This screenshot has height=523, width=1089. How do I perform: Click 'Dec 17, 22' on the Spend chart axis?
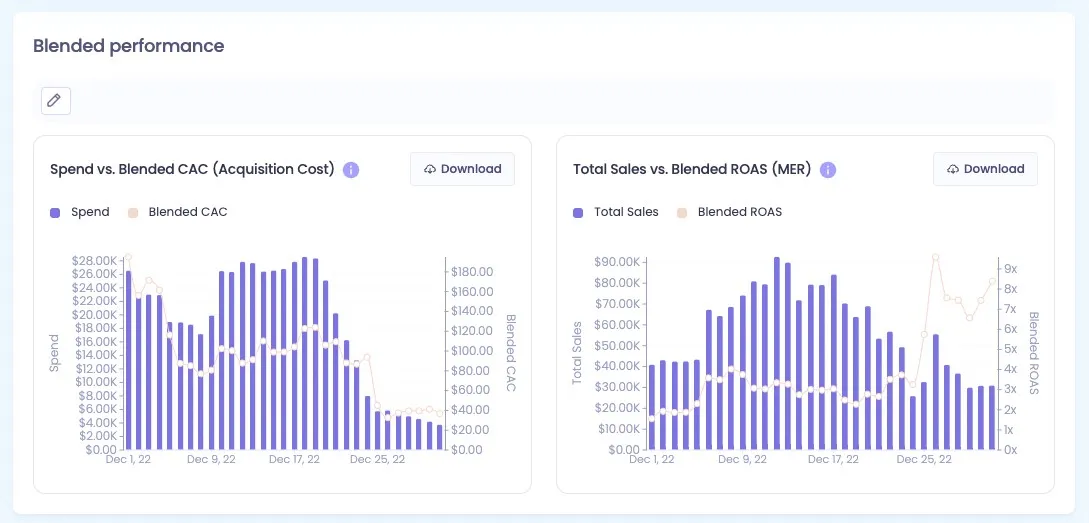294,460
